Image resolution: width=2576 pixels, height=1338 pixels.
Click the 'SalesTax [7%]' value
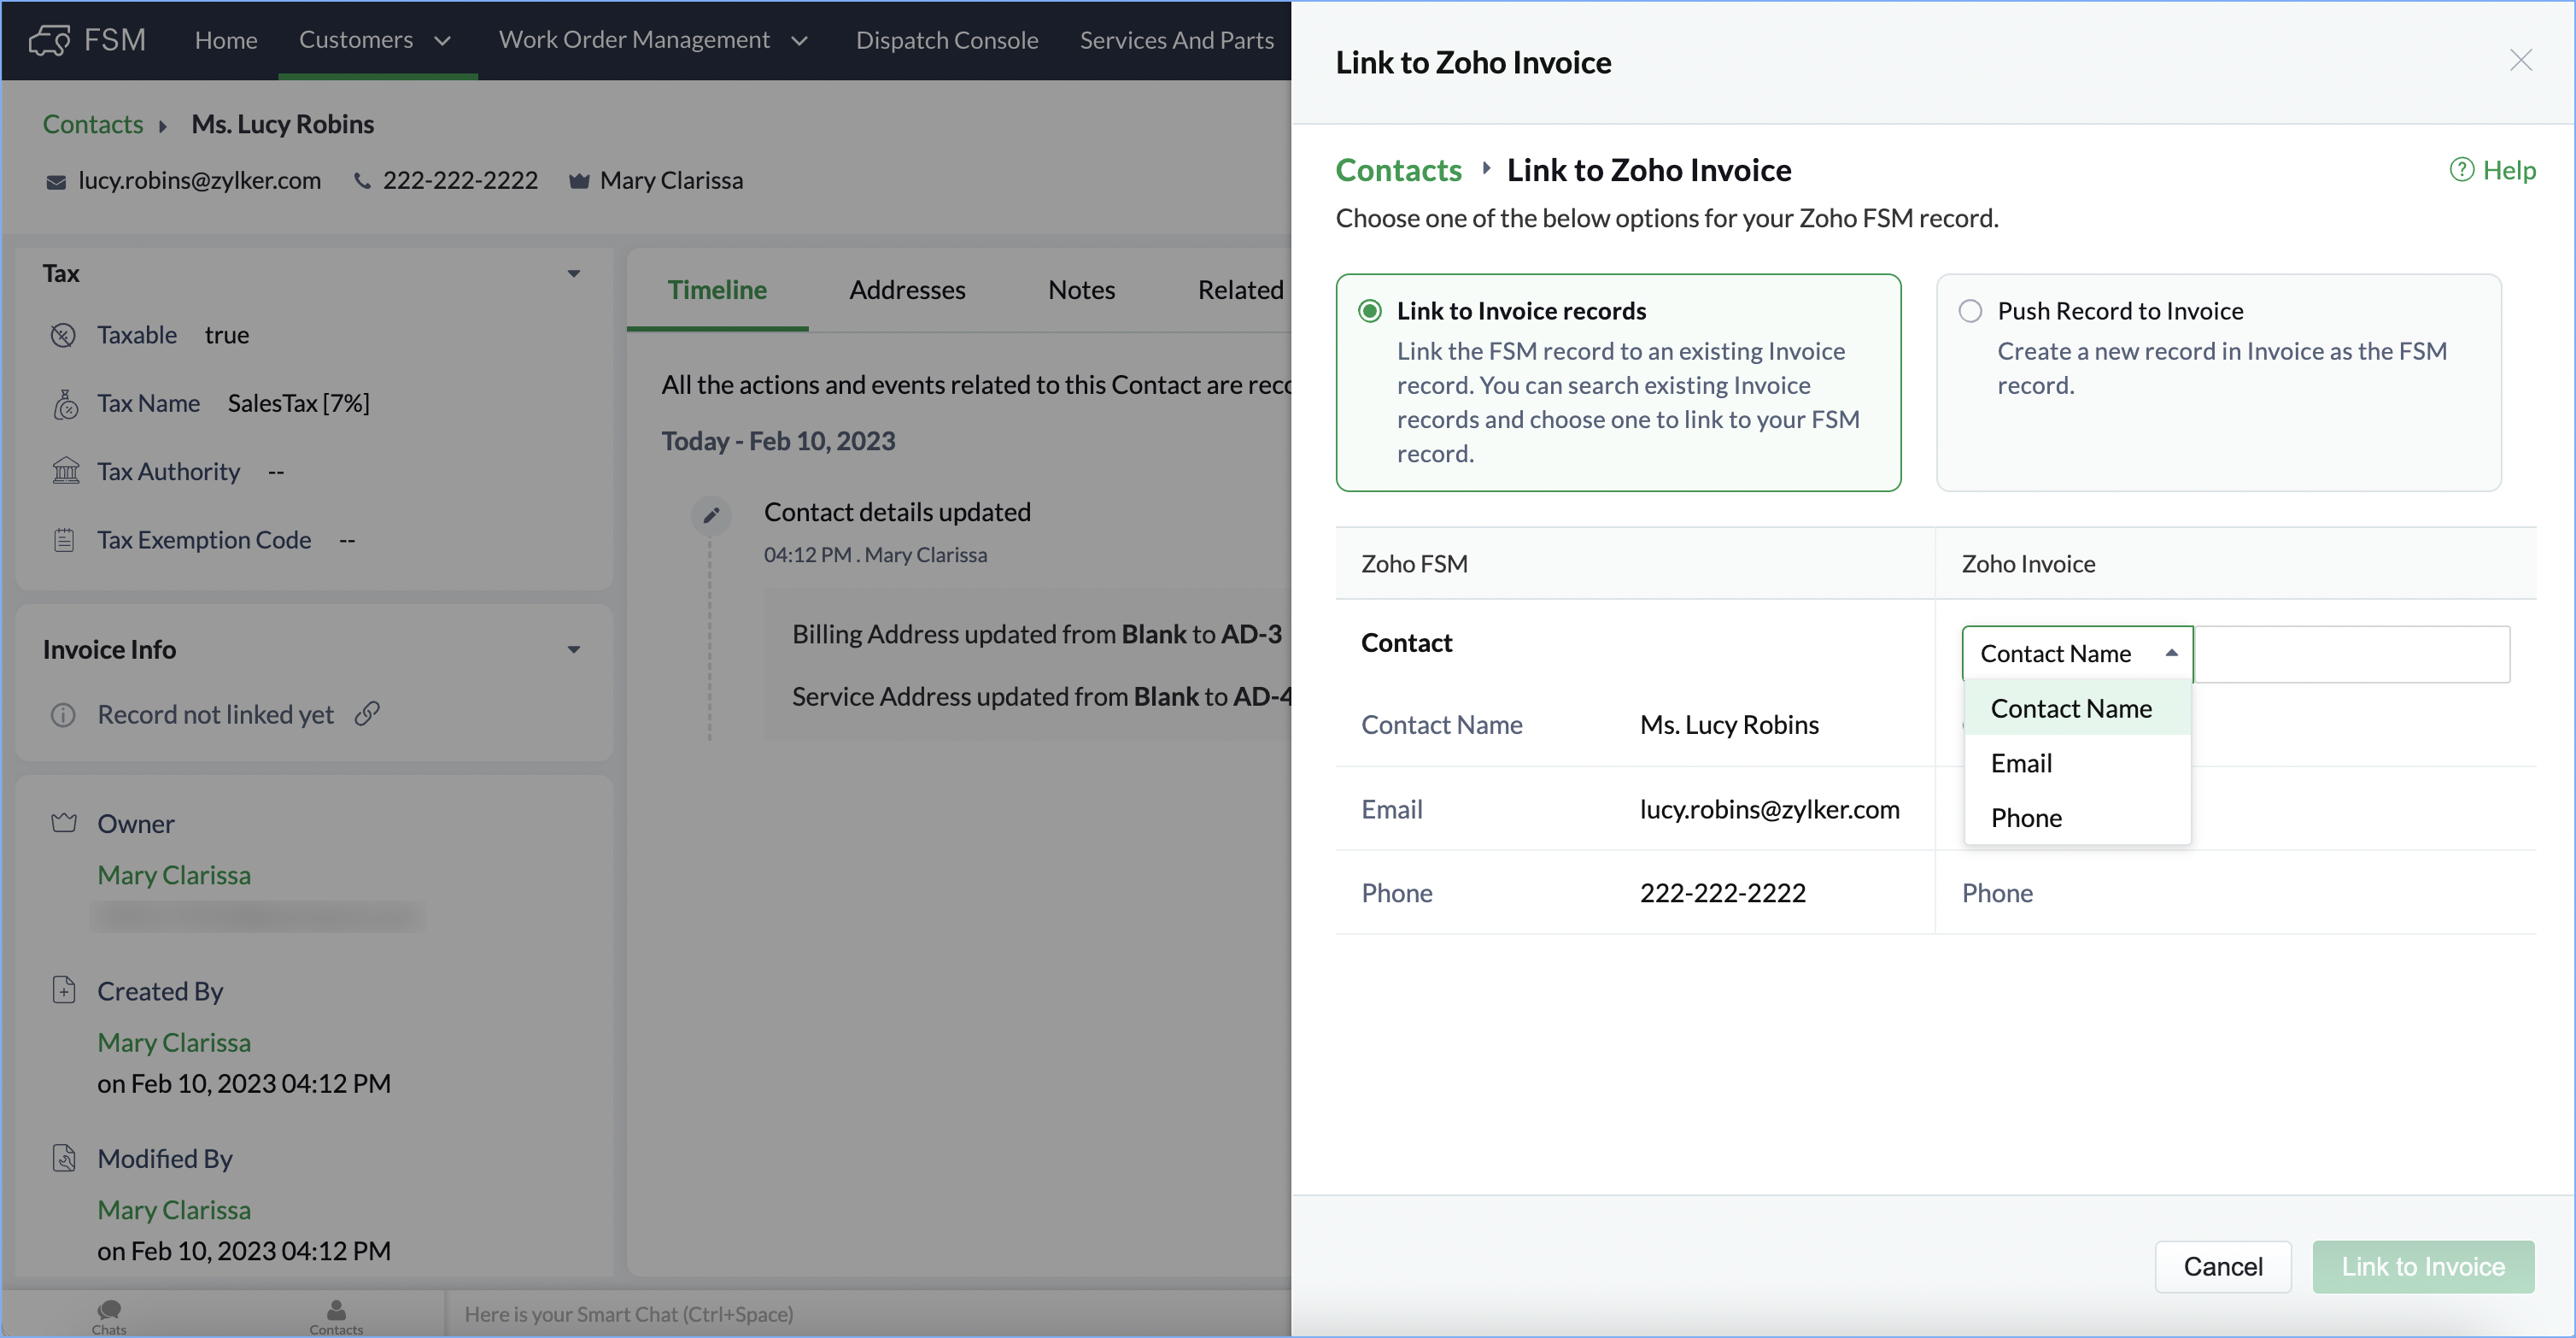(299, 404)
